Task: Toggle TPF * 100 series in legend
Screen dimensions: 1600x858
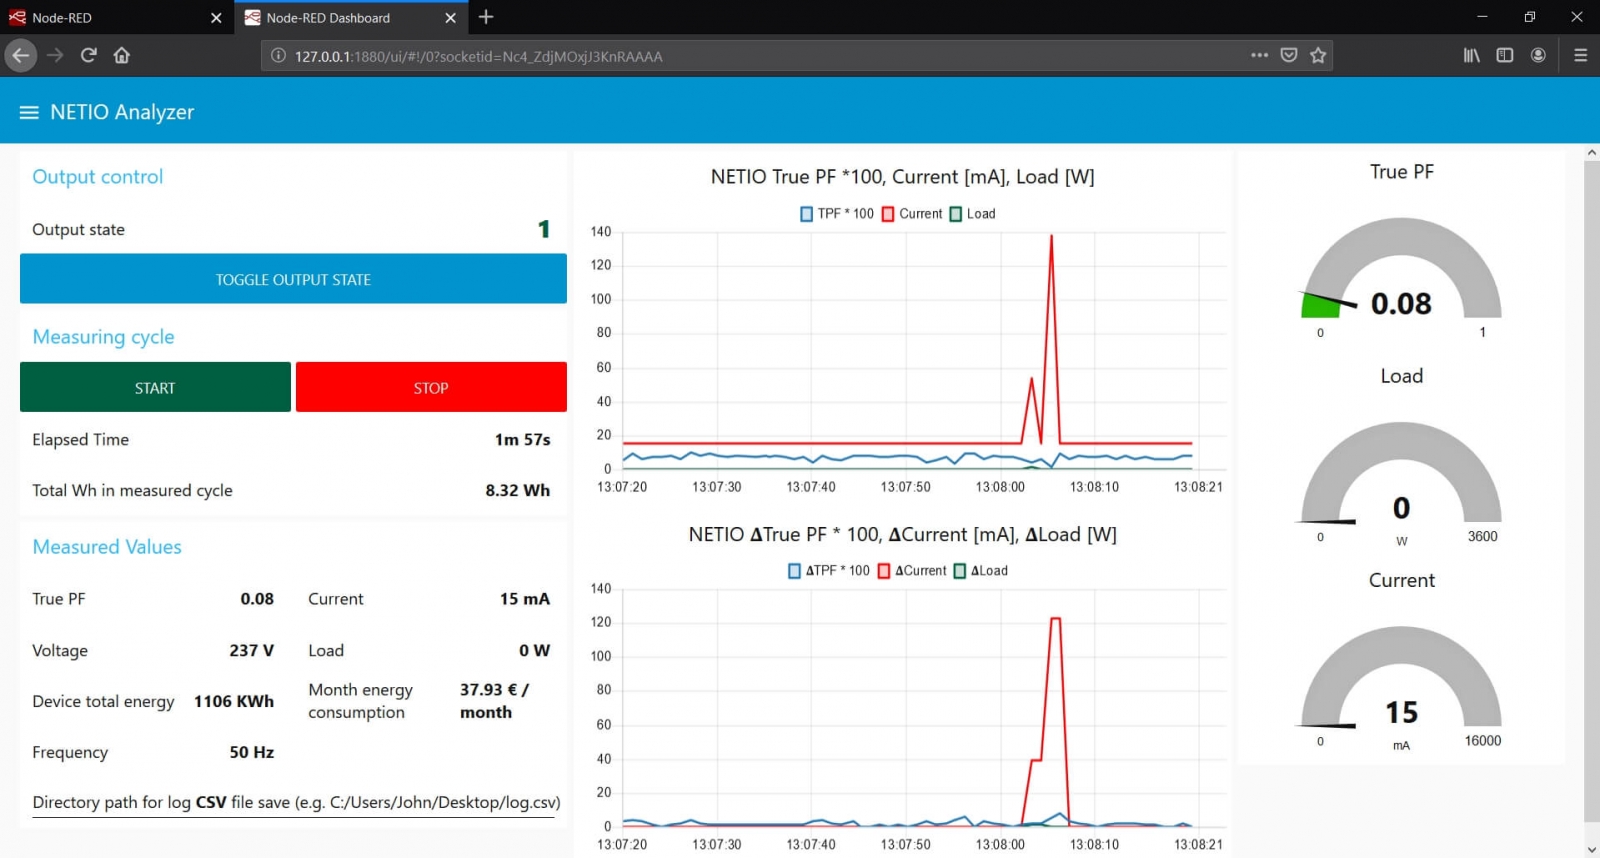Action: coord(837,214)
